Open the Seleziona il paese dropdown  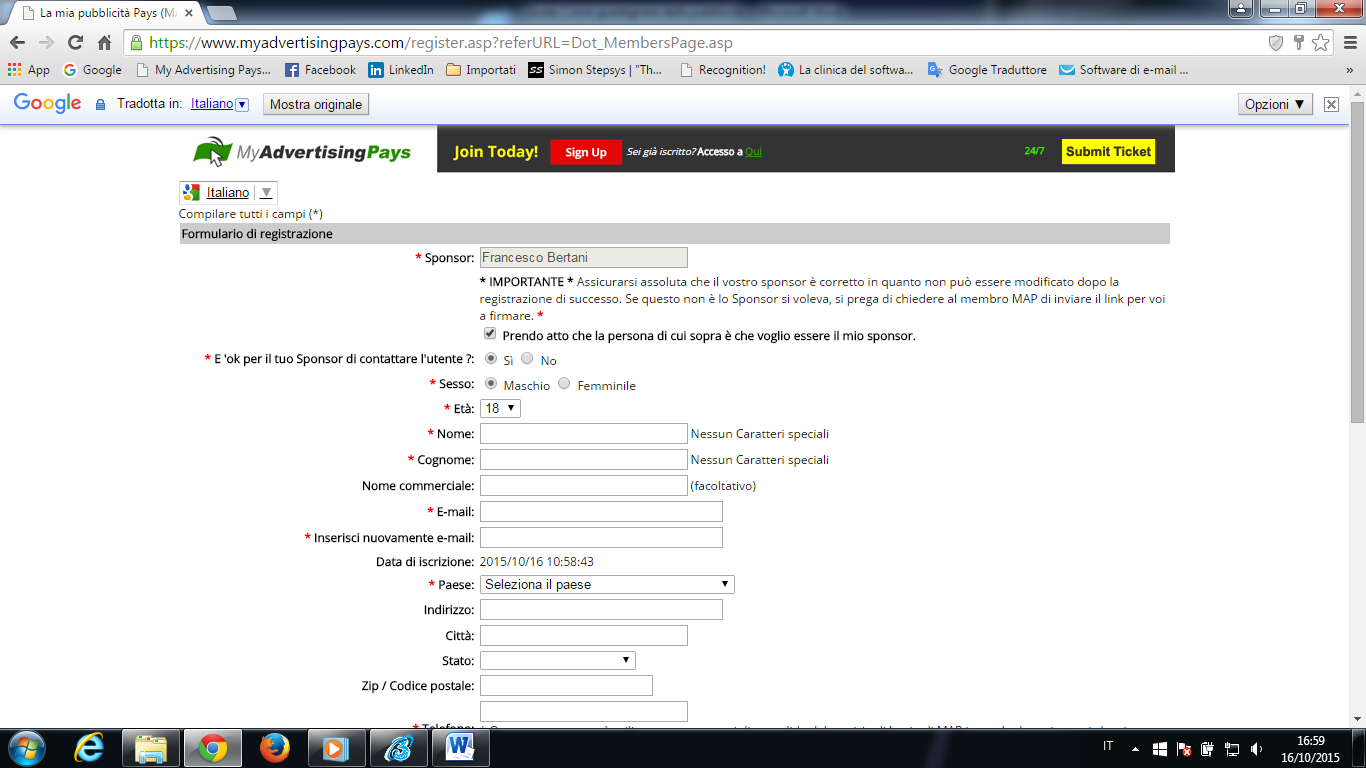pyautogui.click(x=607, y=584)
